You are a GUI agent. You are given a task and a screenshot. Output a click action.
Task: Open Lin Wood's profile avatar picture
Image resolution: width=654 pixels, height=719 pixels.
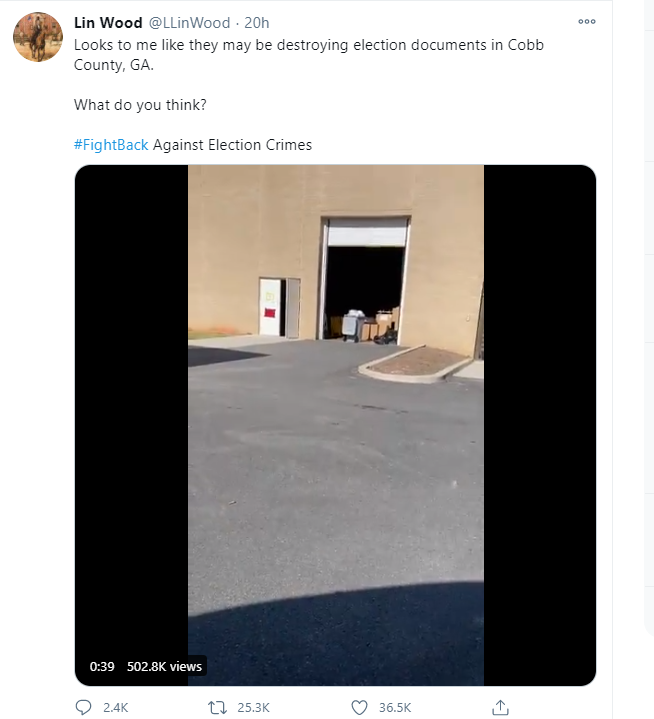[x=38, y=37]
